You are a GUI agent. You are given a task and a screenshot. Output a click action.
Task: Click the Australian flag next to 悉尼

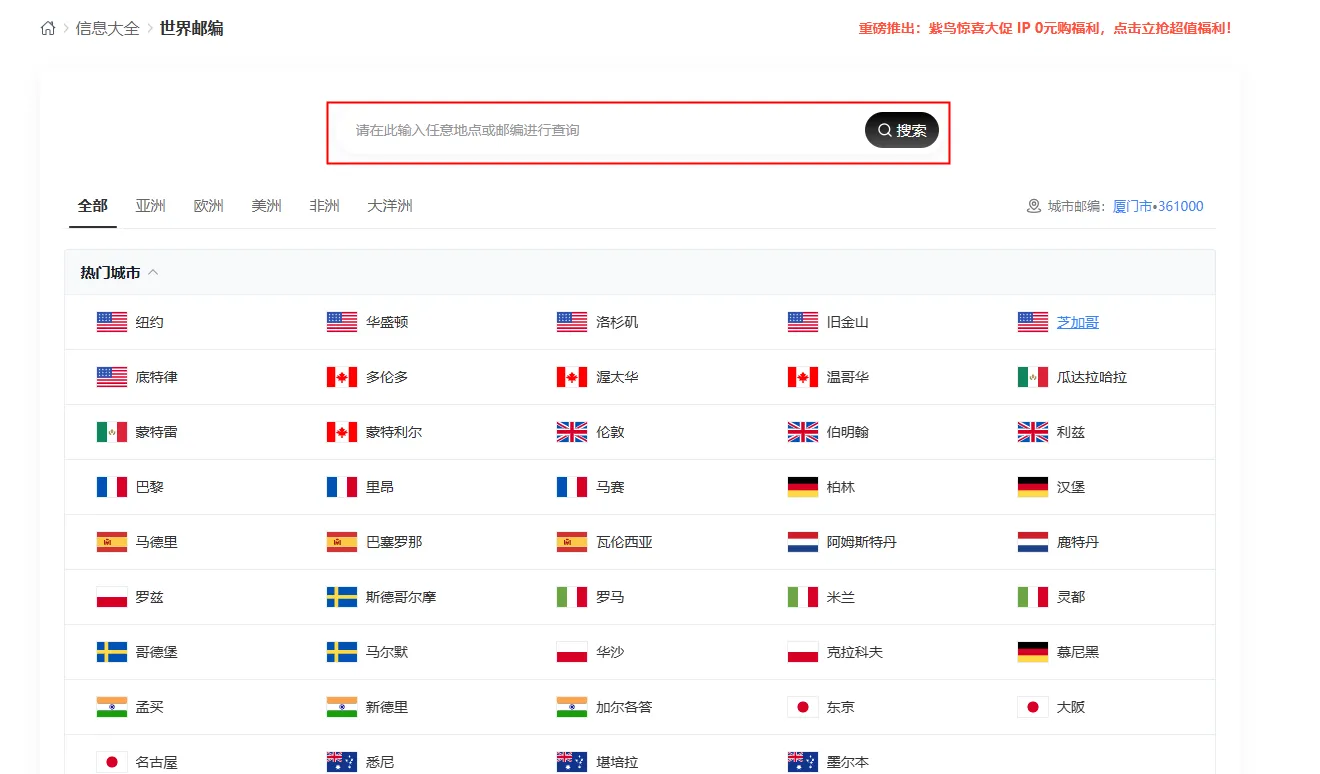342,762
